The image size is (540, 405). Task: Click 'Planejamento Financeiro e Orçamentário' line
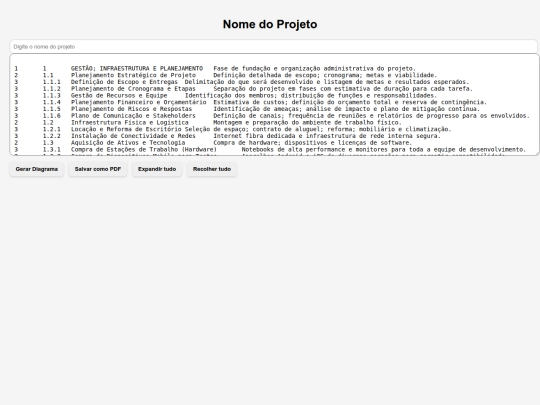[x=138, y=102]
